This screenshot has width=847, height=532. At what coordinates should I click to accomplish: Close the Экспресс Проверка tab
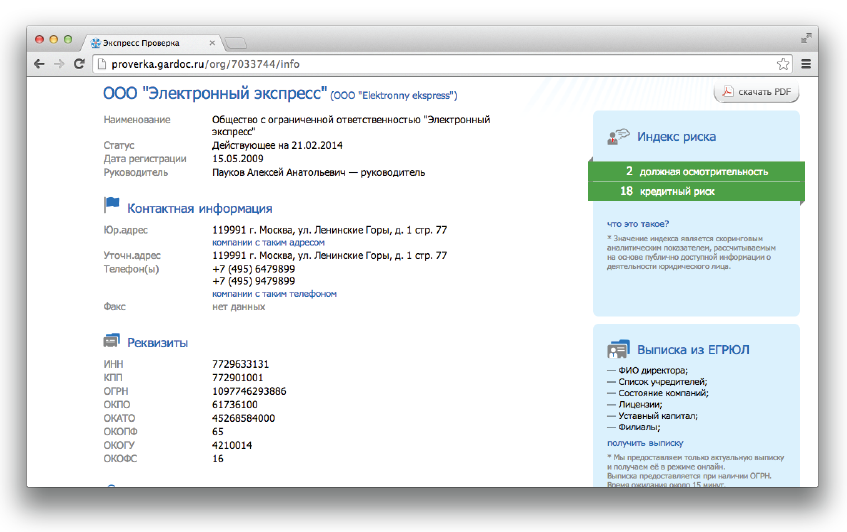209,43
